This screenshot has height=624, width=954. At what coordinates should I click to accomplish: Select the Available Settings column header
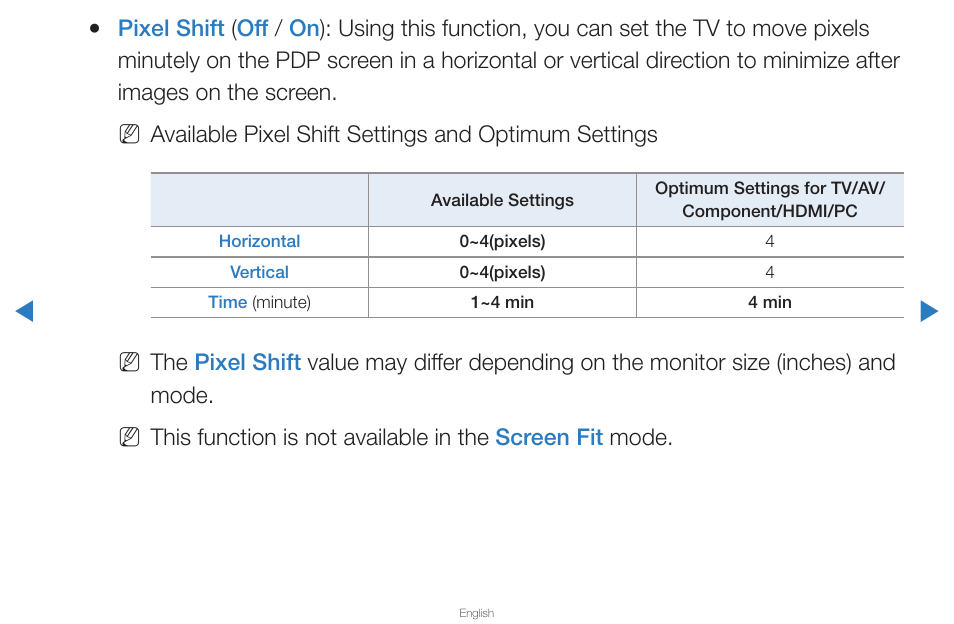coord(502,200)
